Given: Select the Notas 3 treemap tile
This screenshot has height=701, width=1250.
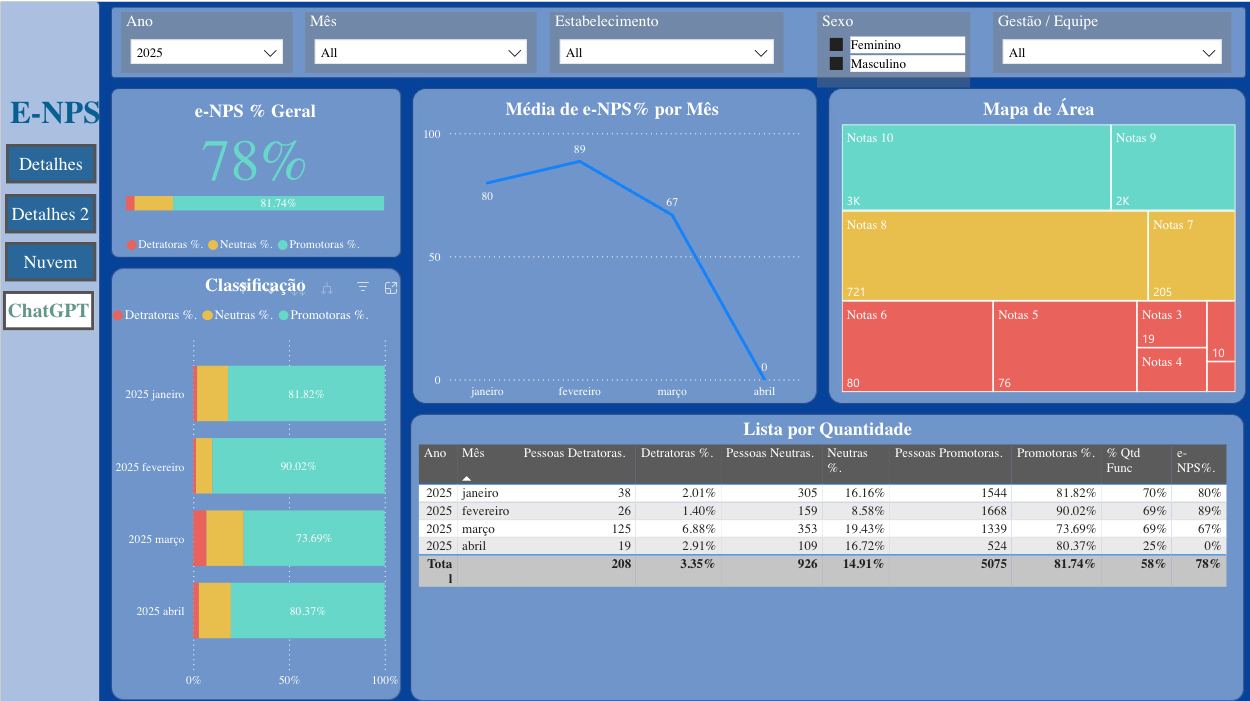Looking at the screenshot, I should tap(1172, 325).
